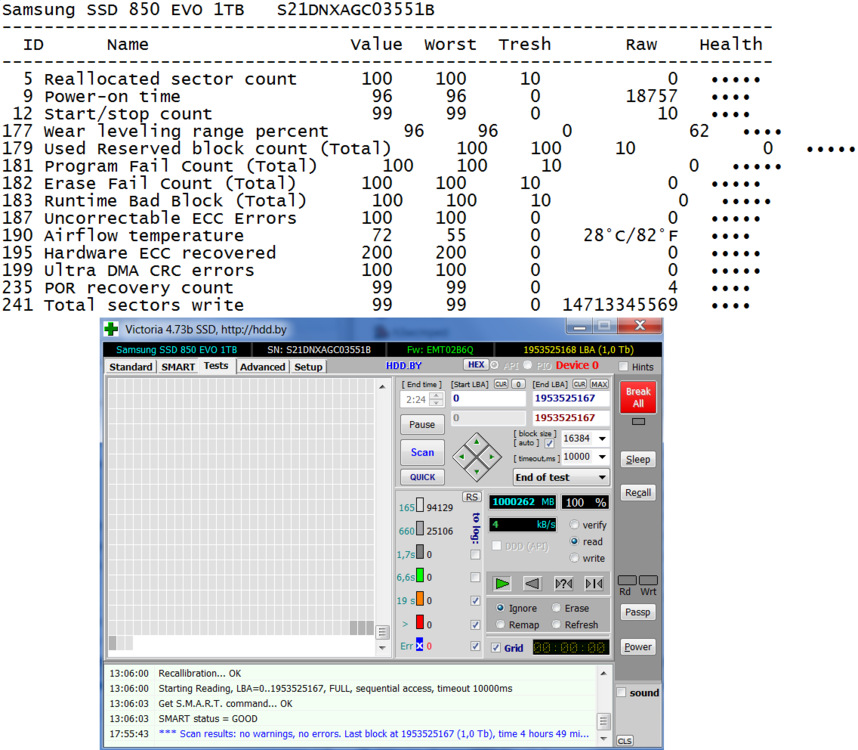Switch to the SMART tab
Viewport: 858px width, 750px height.
178,367
